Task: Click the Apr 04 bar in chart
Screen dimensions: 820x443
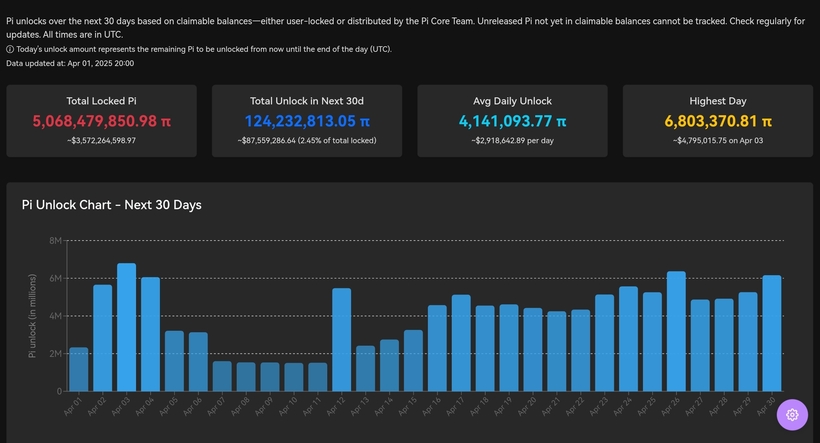Action: 151,334
